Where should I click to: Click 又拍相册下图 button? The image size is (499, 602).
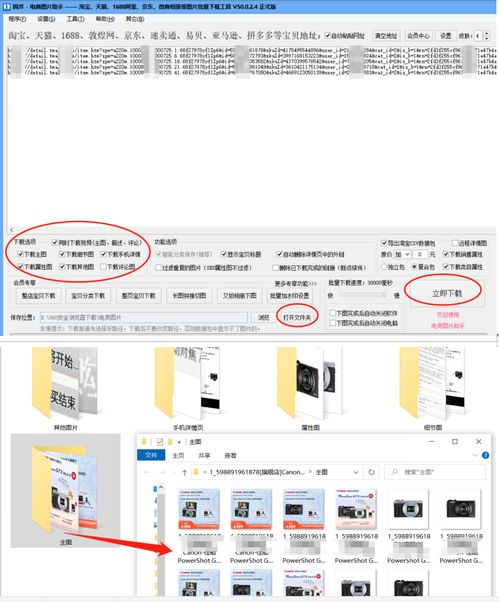tap(240, 296)
